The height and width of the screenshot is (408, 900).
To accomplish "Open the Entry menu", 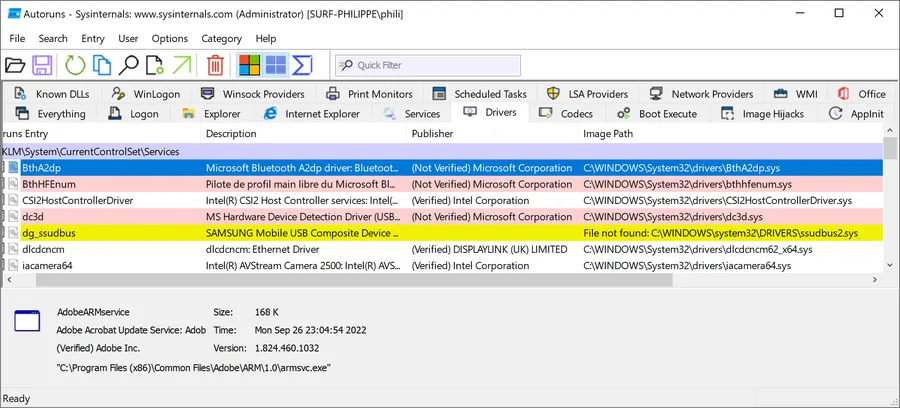I will (93, 38).
